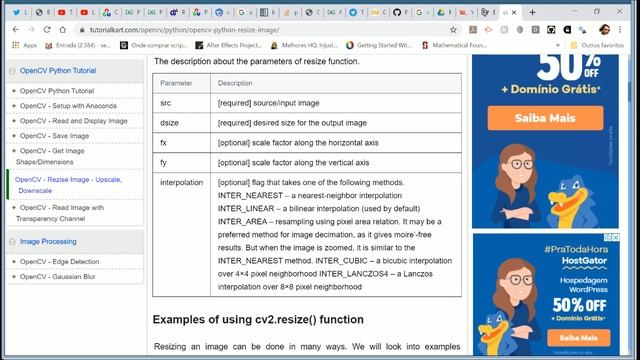
Task: Open Chrome's three-dot menu
Action: point(620,30)
